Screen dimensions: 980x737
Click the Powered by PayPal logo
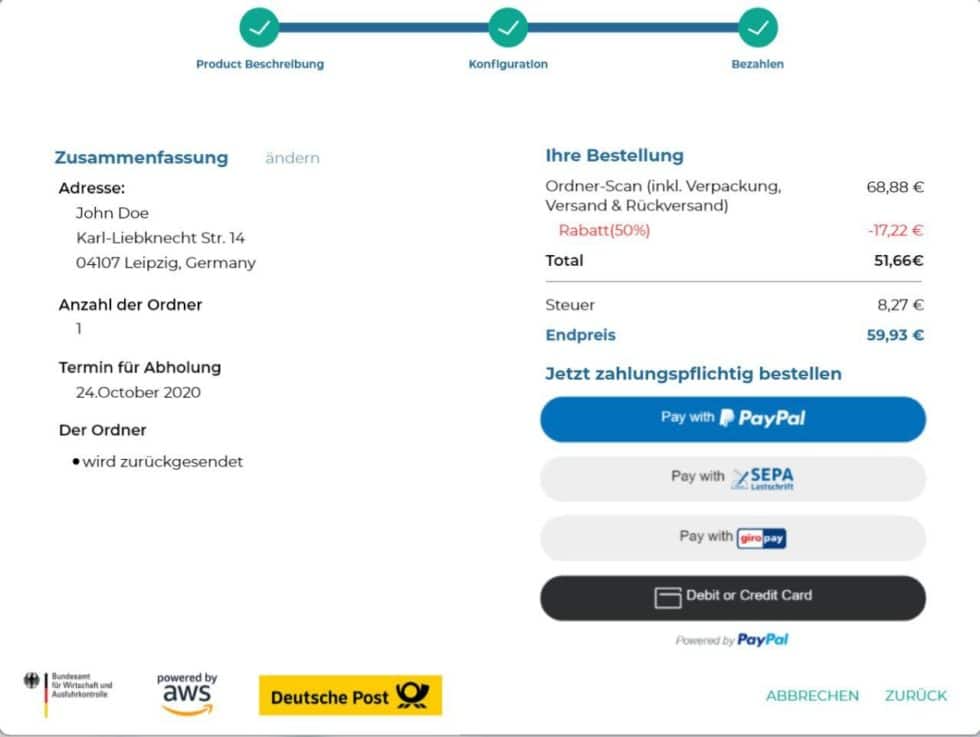(732, 640)
